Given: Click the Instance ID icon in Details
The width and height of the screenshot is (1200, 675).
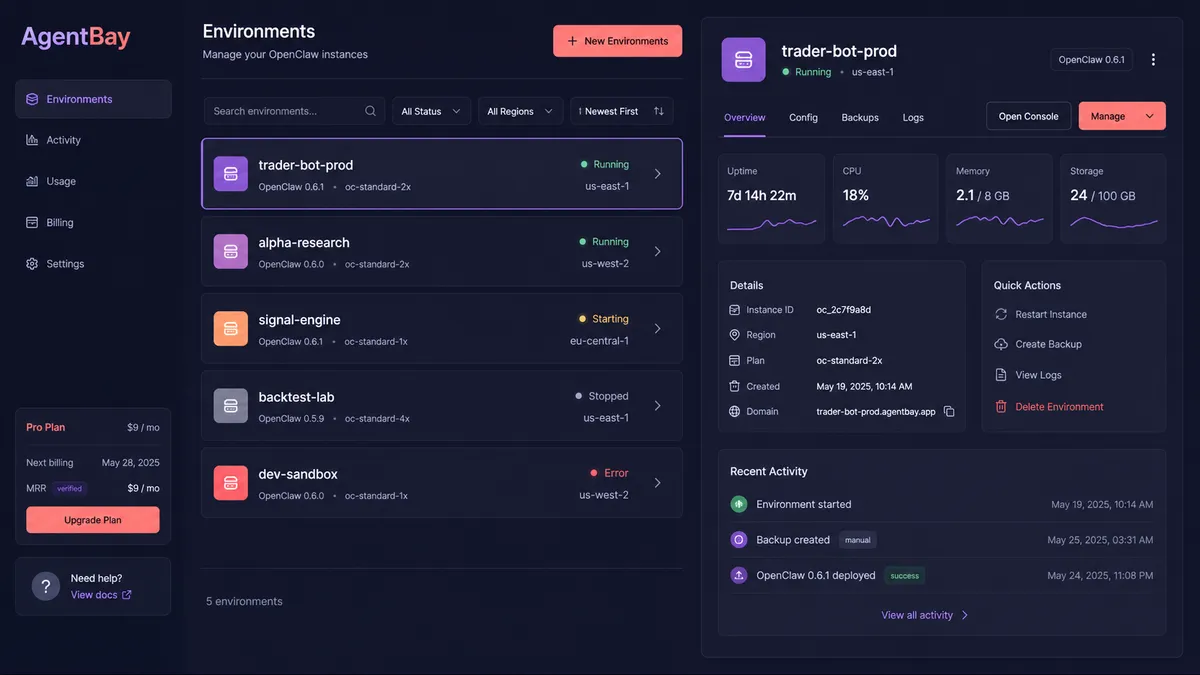Looking at the screenshot, I should point(735,310).
